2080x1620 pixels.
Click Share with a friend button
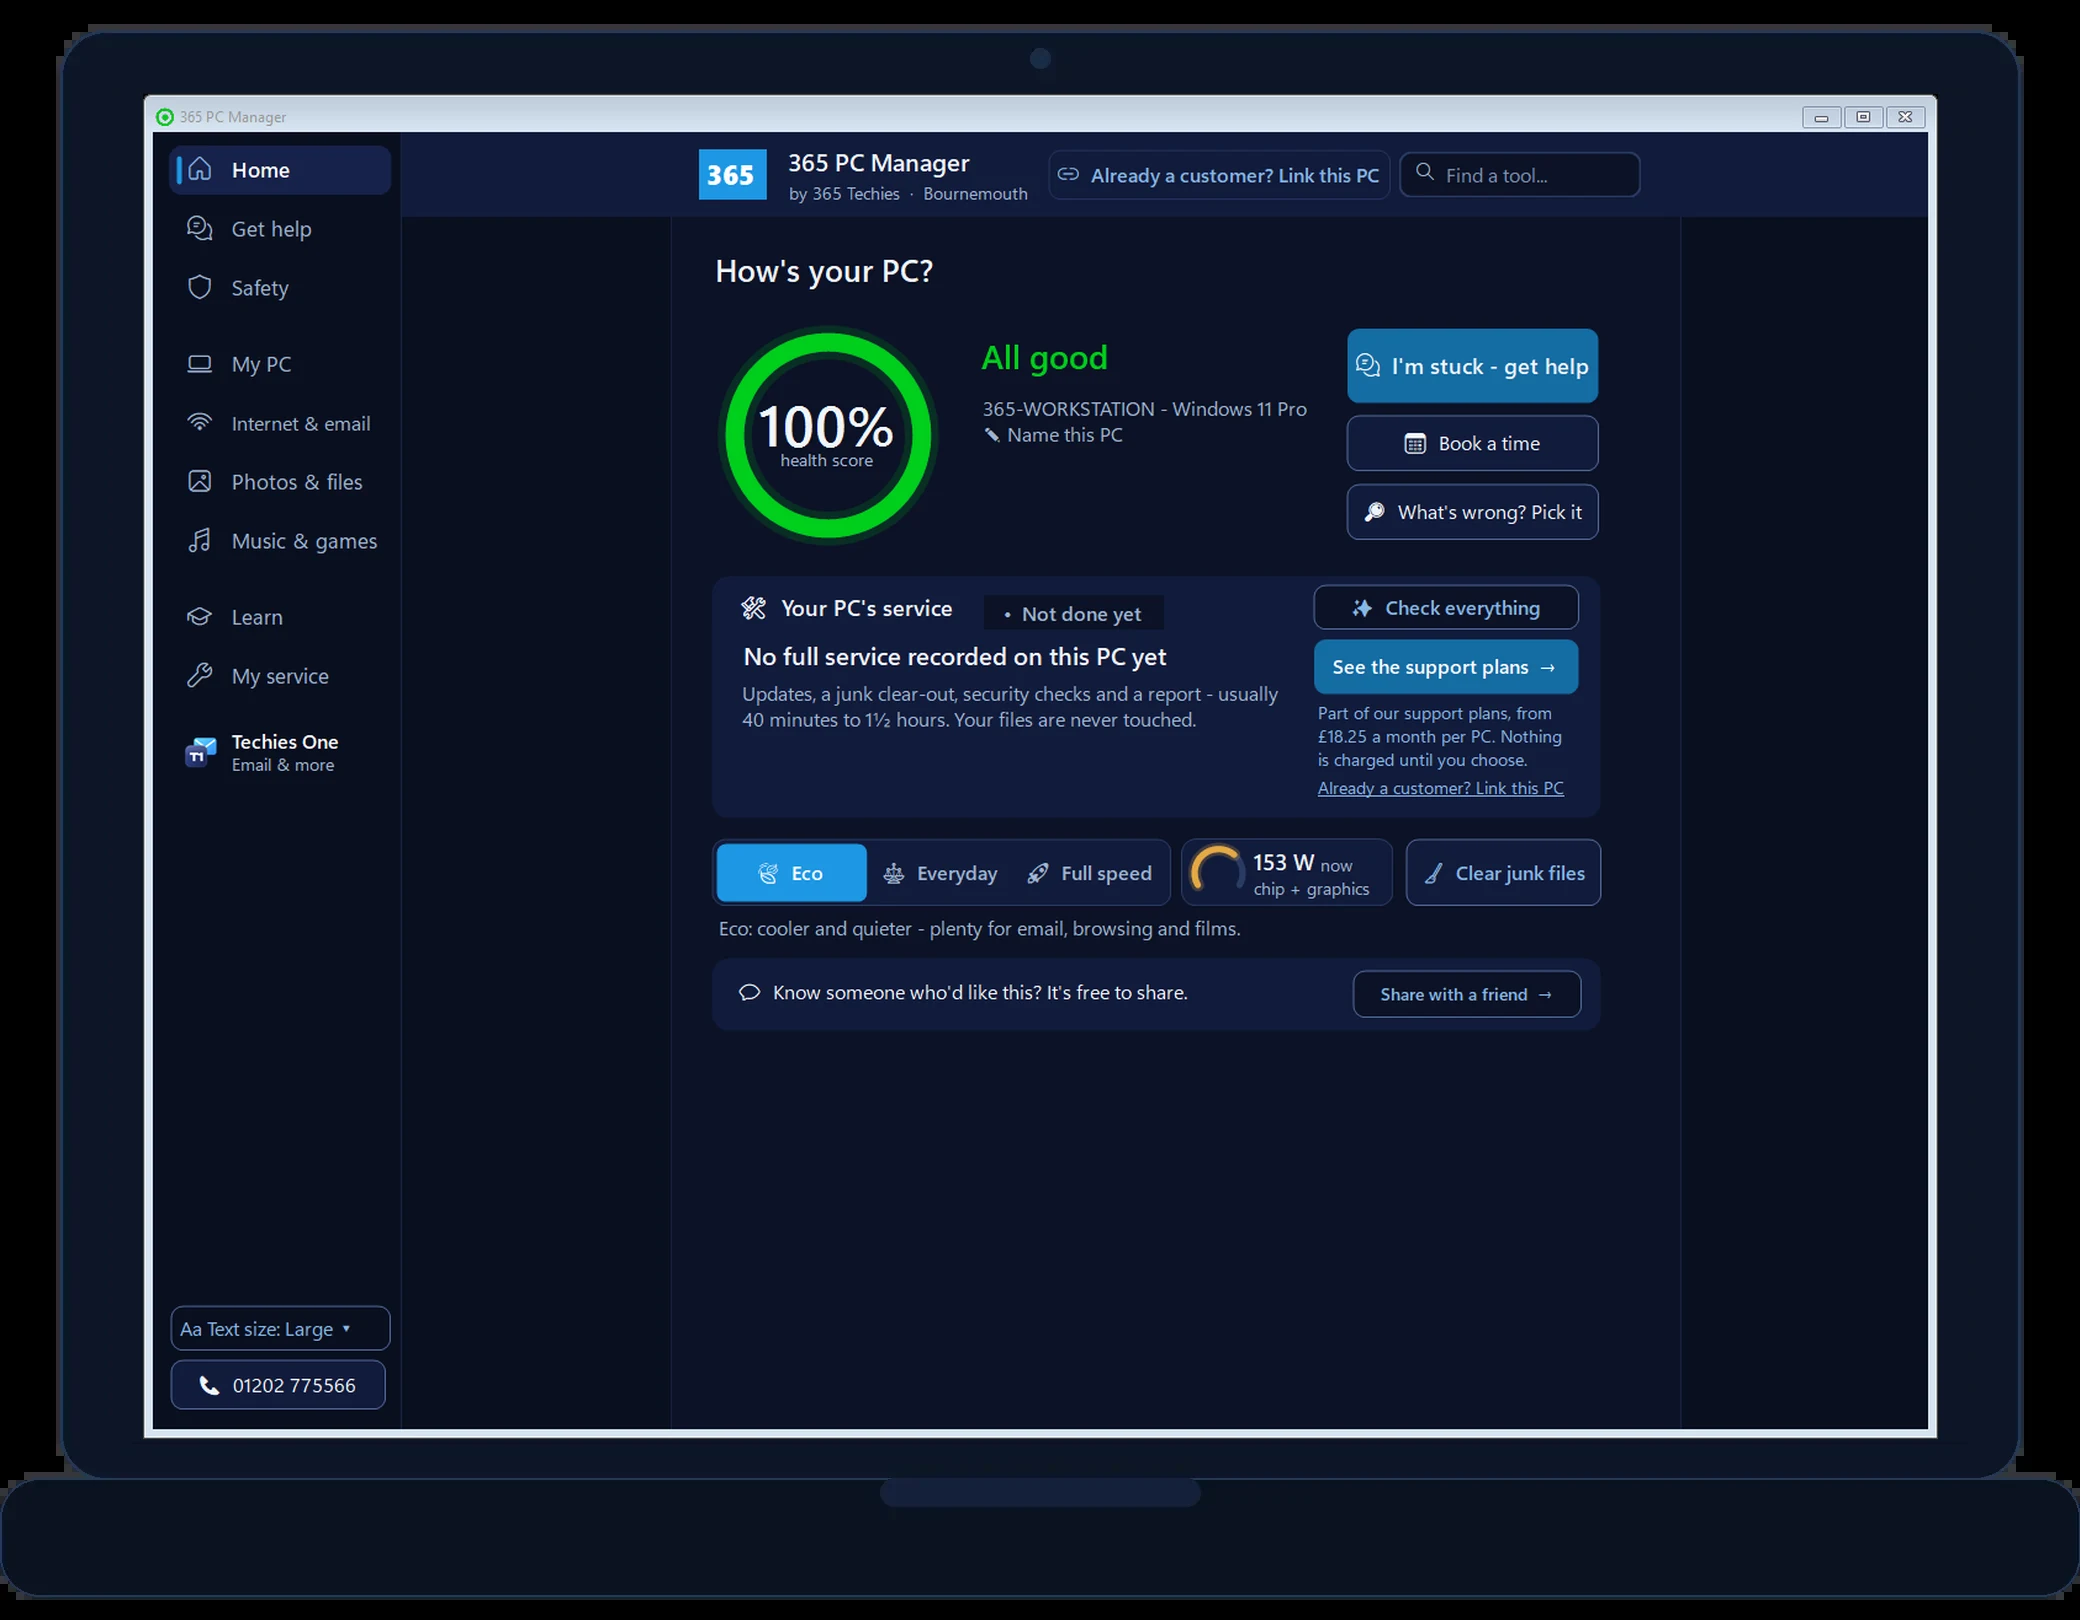tap(1466, 994)
